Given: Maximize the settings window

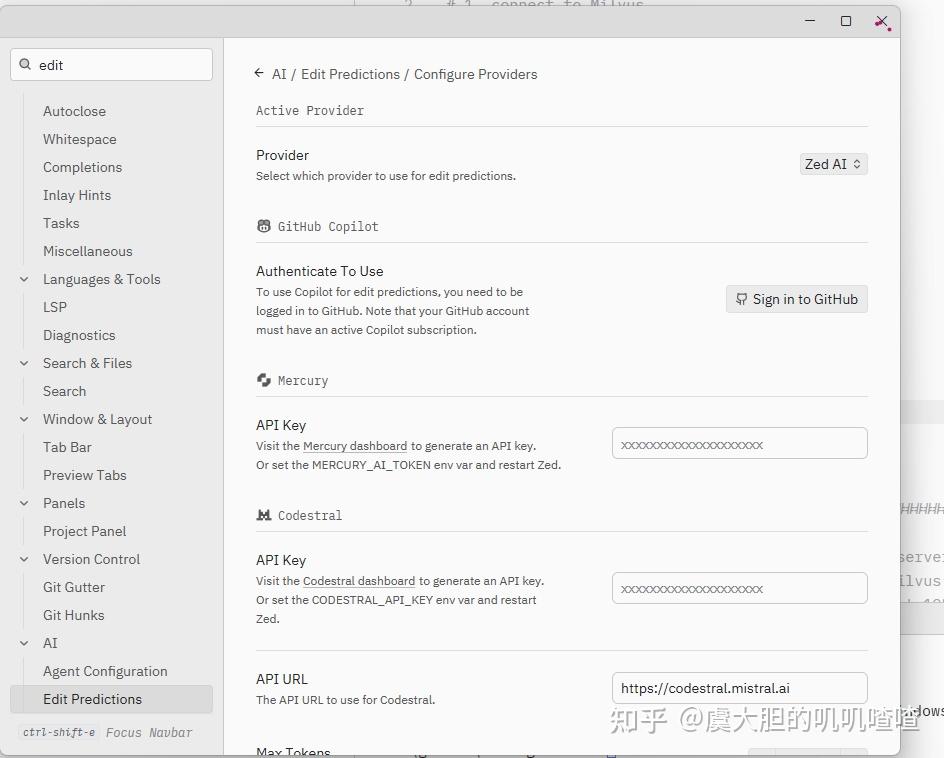Looking at the screenshot, I should click(846, 22).
